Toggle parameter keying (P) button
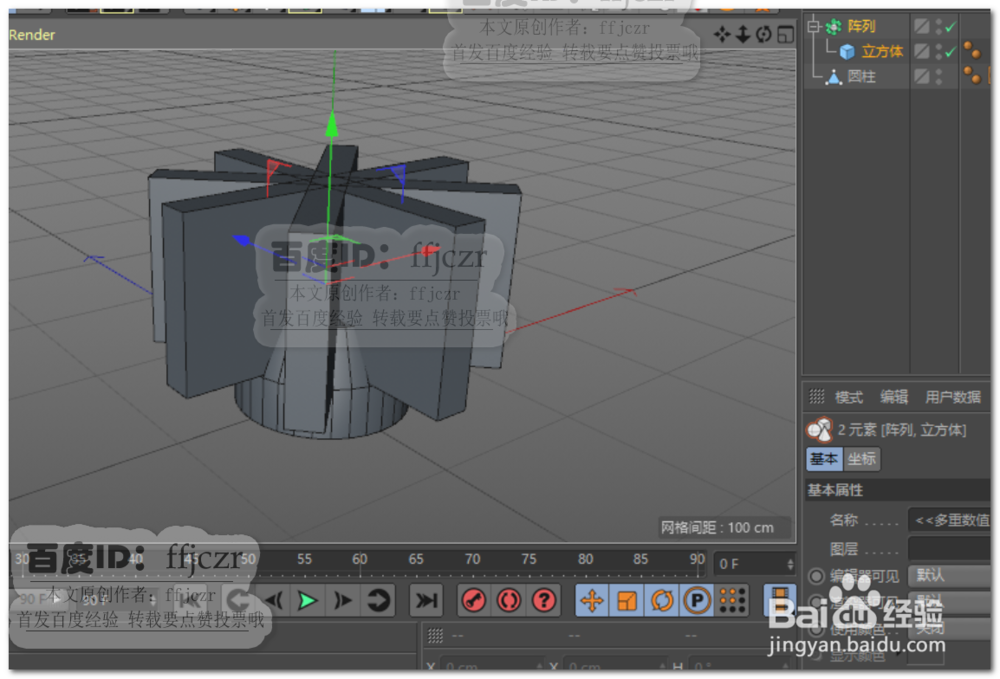1000x679 pixels. coord(697,600)
